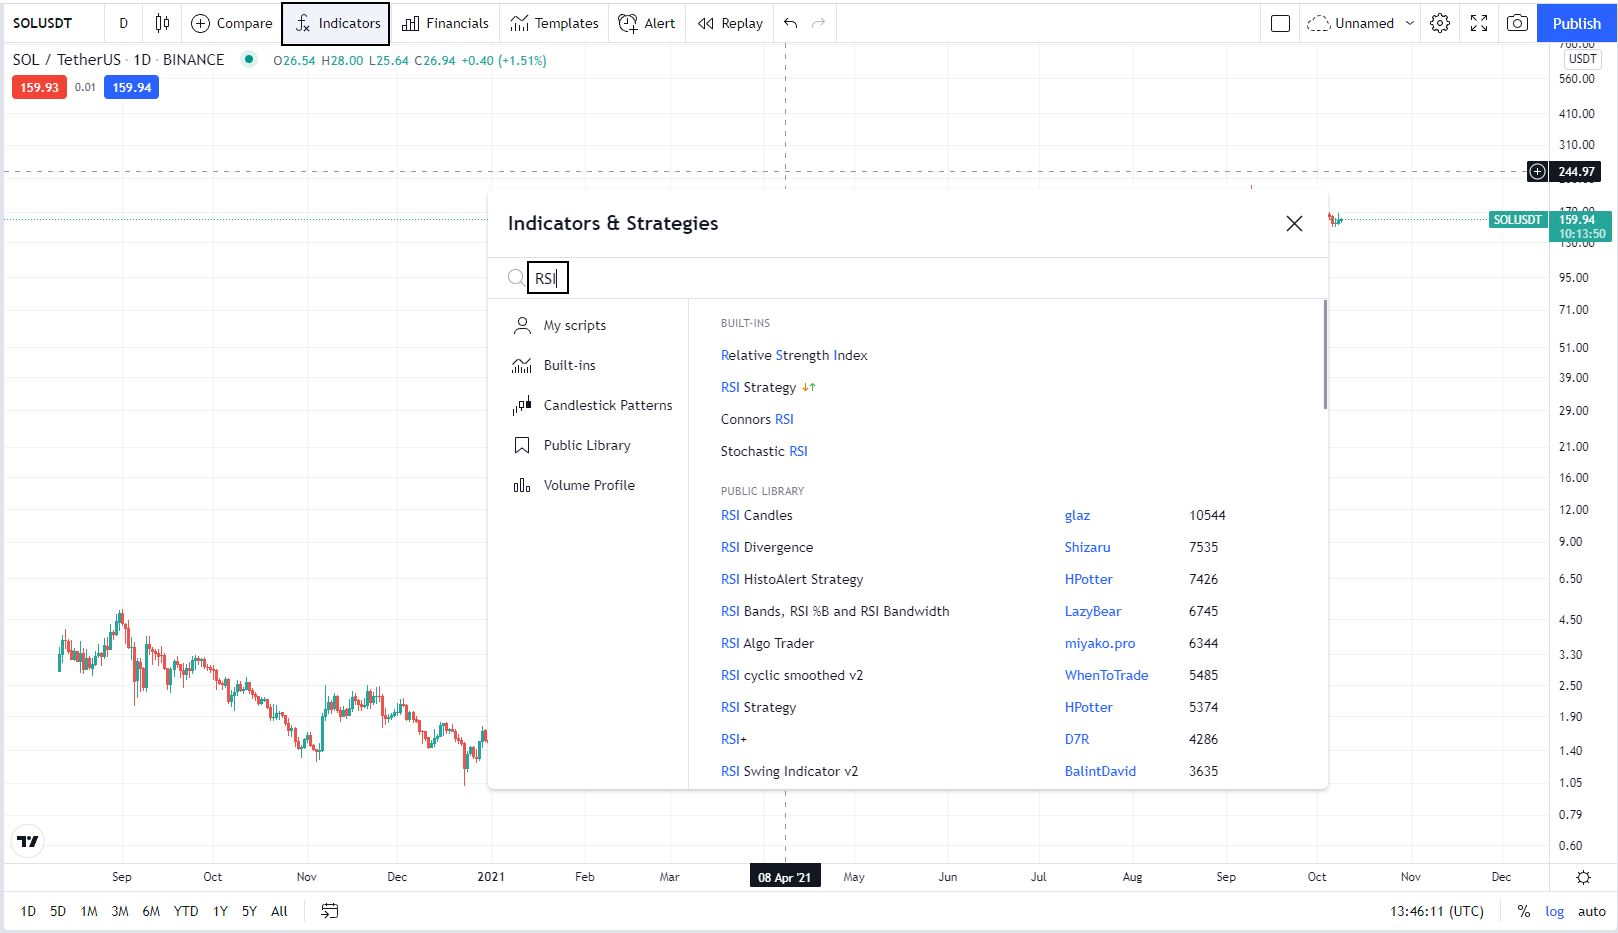Close the Indicators & Strategies dialog
The image size is (1618, 933).
coord(1294,223)
